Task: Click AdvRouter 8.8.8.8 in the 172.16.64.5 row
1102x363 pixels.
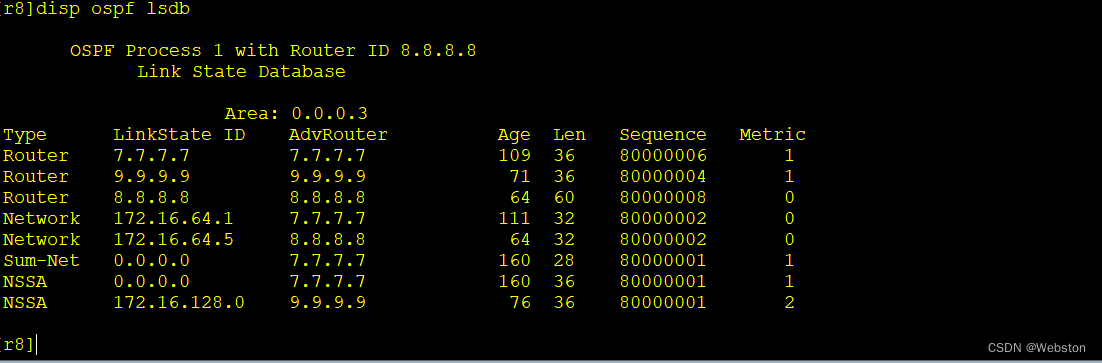Action: [327, 240]
